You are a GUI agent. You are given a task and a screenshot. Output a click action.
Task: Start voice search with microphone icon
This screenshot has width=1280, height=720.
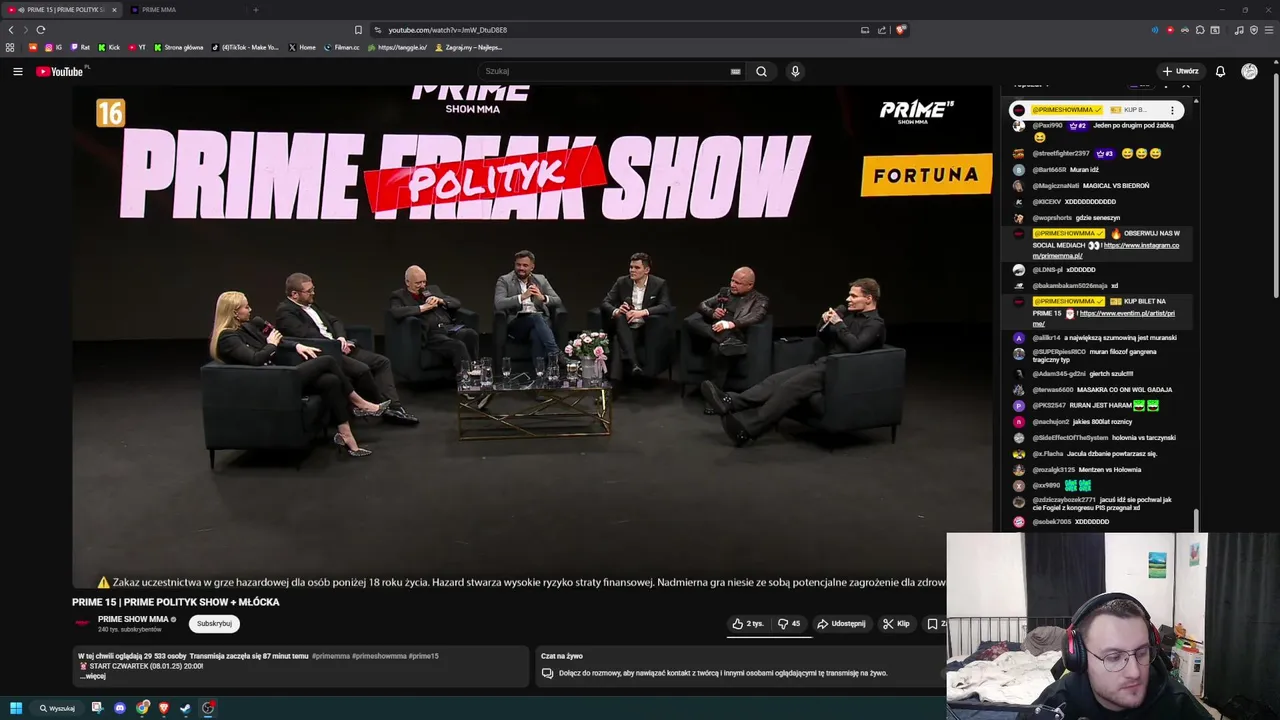[795, 71]
